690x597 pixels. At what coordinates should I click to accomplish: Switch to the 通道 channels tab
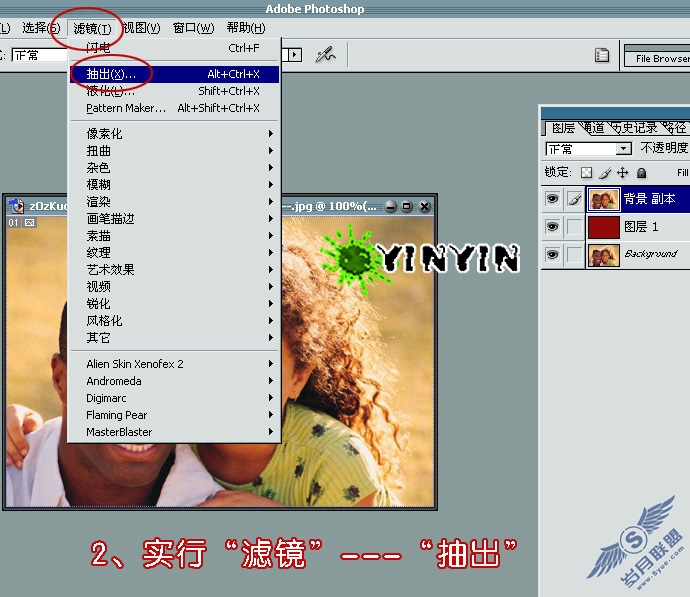(594, 128)
